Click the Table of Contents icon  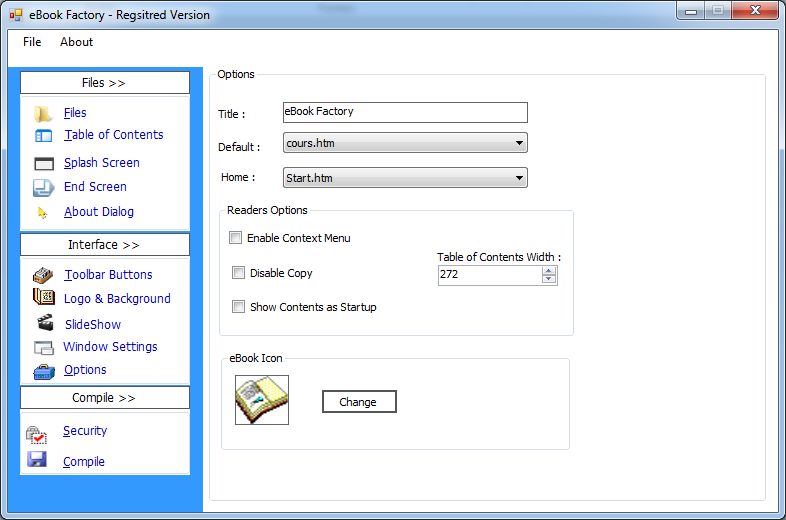tap(43, 135)
